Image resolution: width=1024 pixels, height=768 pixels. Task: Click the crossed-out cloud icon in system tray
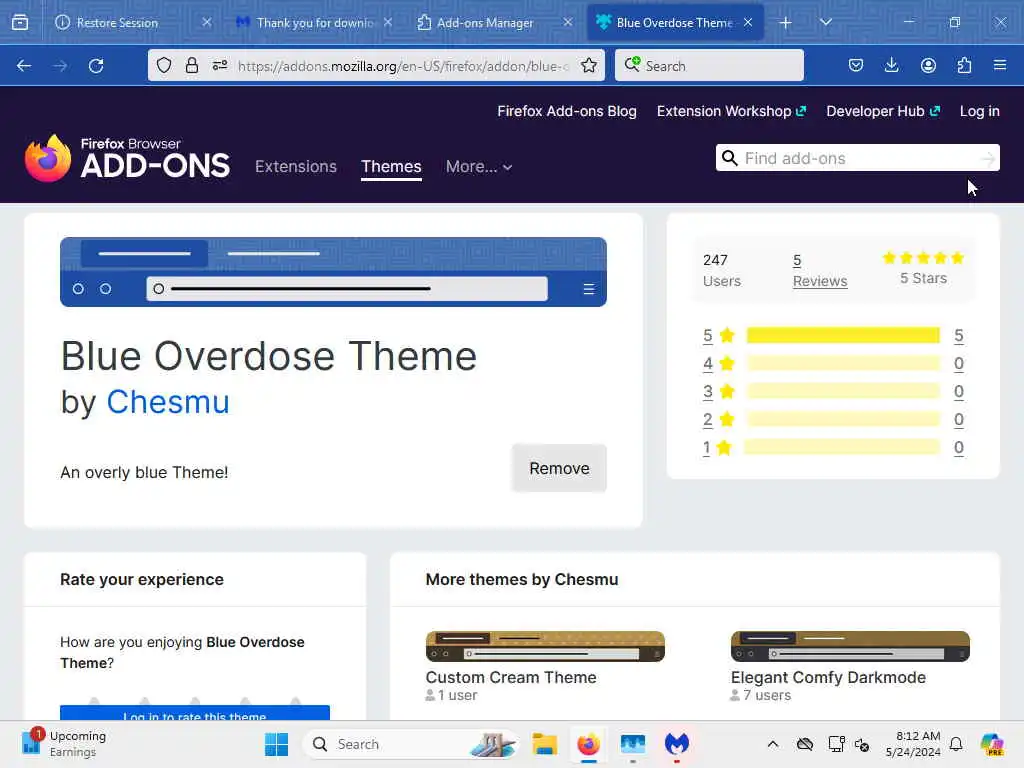(x=805, y=744)
